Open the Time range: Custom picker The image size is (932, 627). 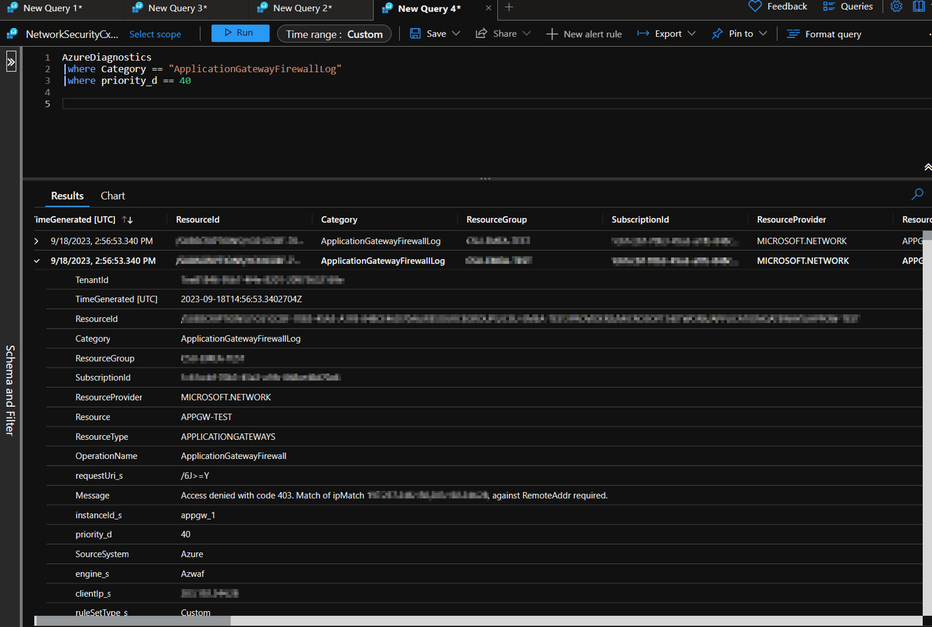334,34
